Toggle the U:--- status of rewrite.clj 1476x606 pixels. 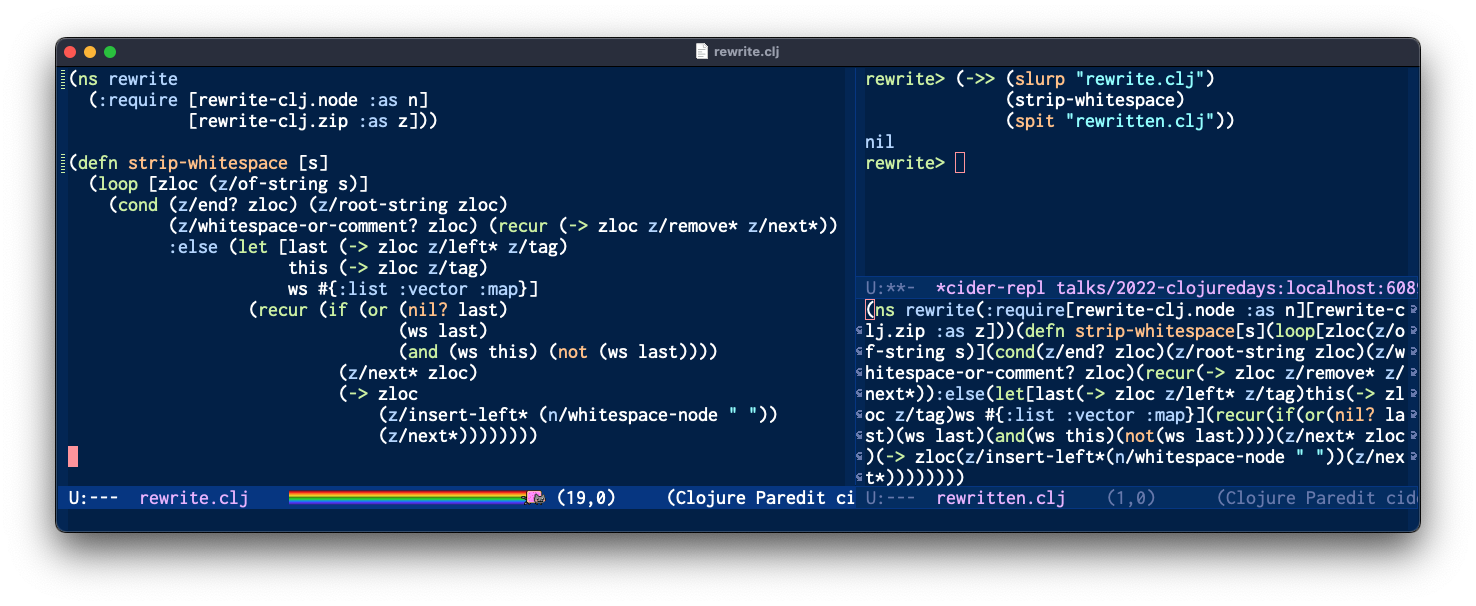pyautogui.click(x=94, y=497)
